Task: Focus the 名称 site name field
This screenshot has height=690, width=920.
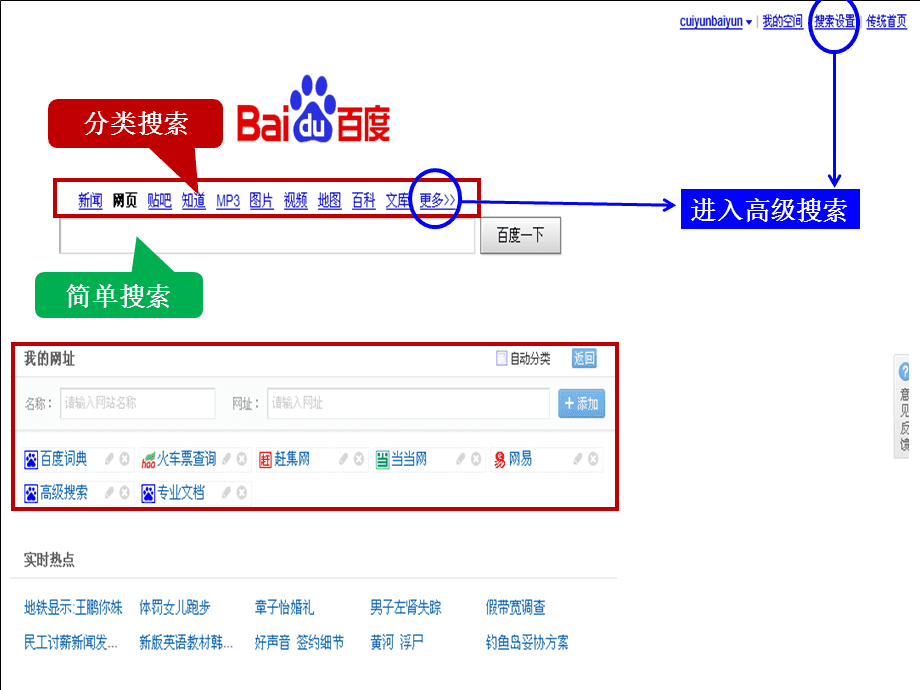Action: pos(137,403)
